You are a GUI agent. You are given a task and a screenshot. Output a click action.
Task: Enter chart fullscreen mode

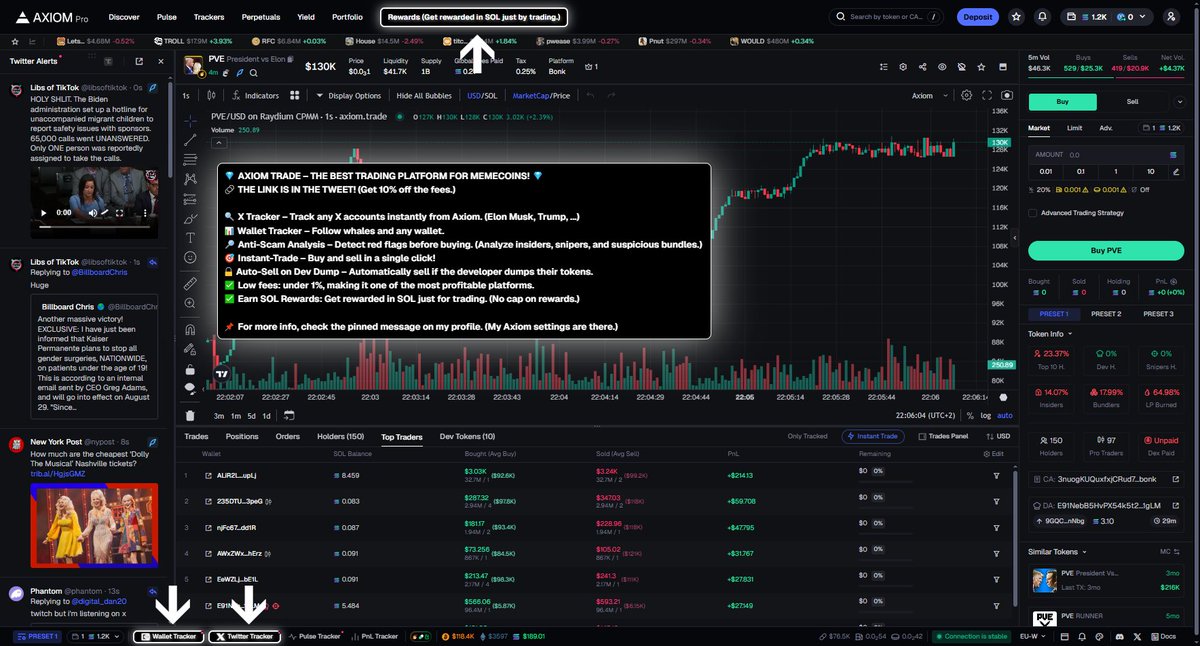pos(985,95)
